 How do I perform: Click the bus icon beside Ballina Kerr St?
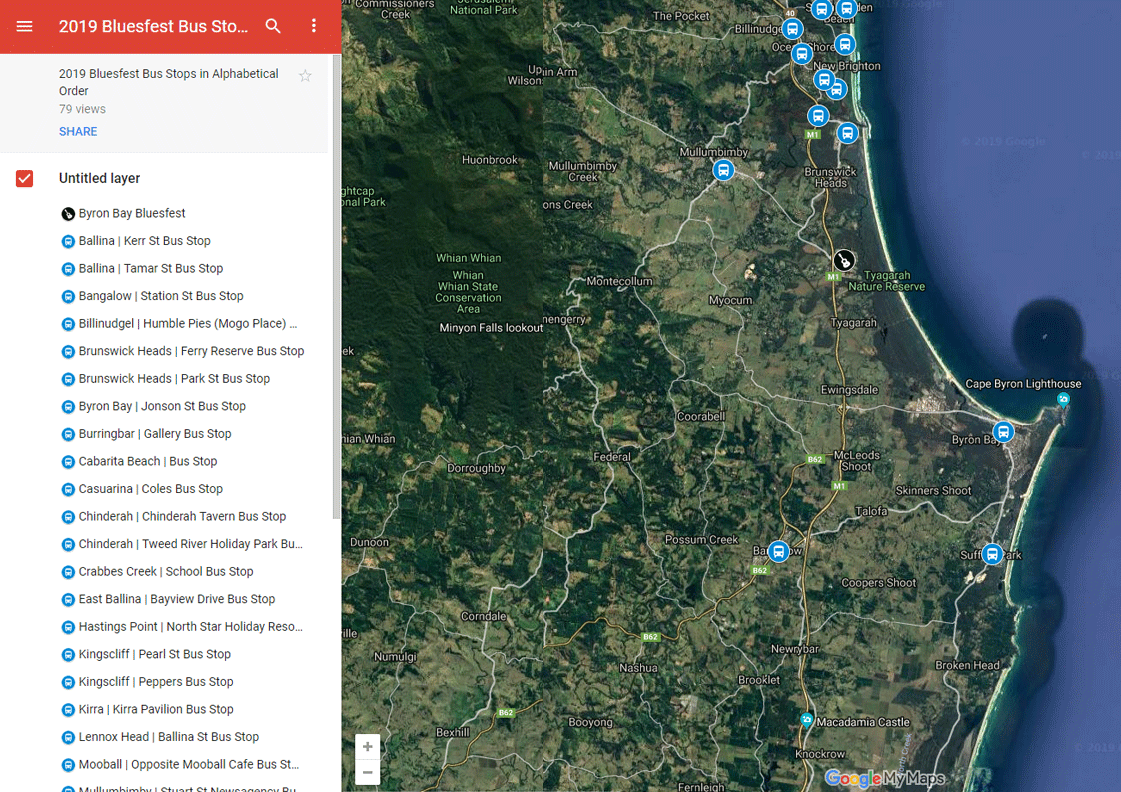coord(68,242)
